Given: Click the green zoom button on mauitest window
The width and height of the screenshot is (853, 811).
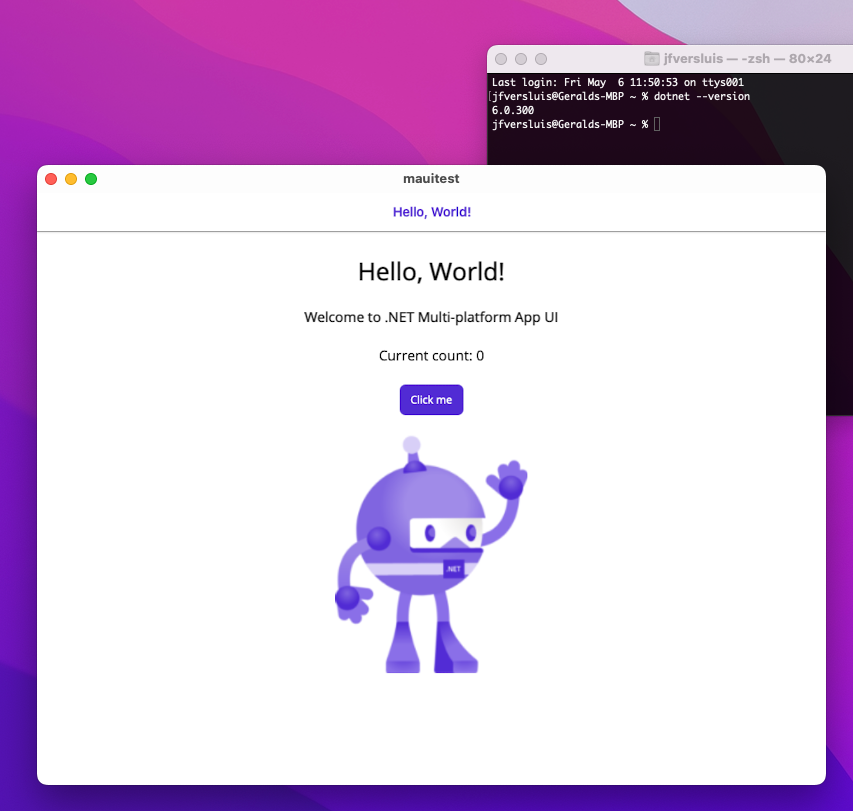Looking at the screenshot, I should click(x=91, y=179).
